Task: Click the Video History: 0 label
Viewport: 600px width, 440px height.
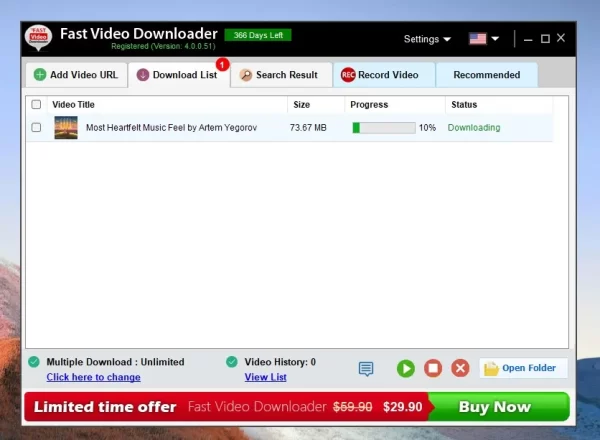Action: 280,362
